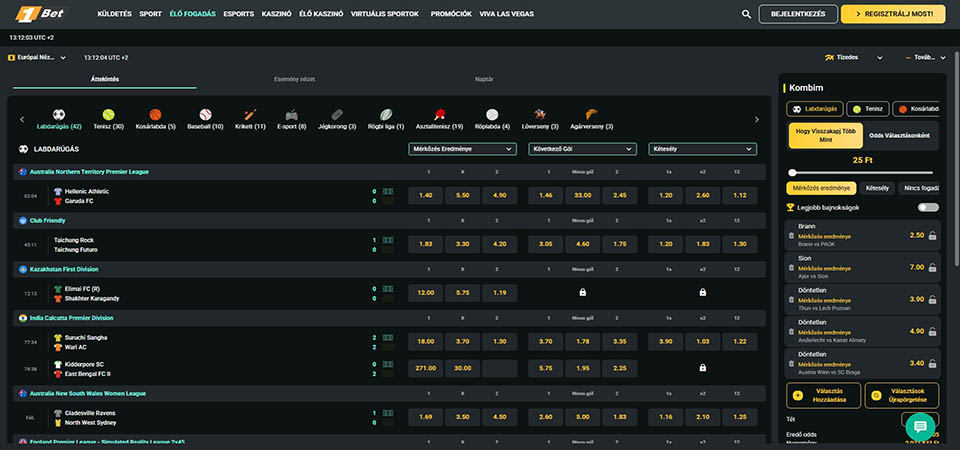Click Választás Hozzáadása button
960x450 pixels.
(823, 396)
